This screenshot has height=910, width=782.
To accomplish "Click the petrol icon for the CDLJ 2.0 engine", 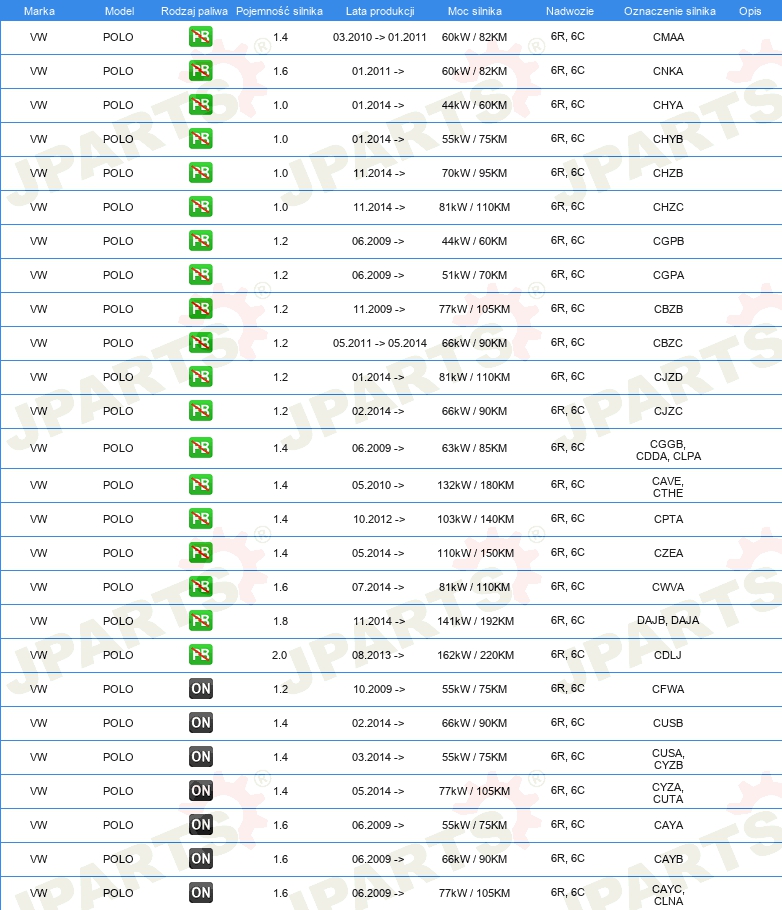I will coord(200,655).
